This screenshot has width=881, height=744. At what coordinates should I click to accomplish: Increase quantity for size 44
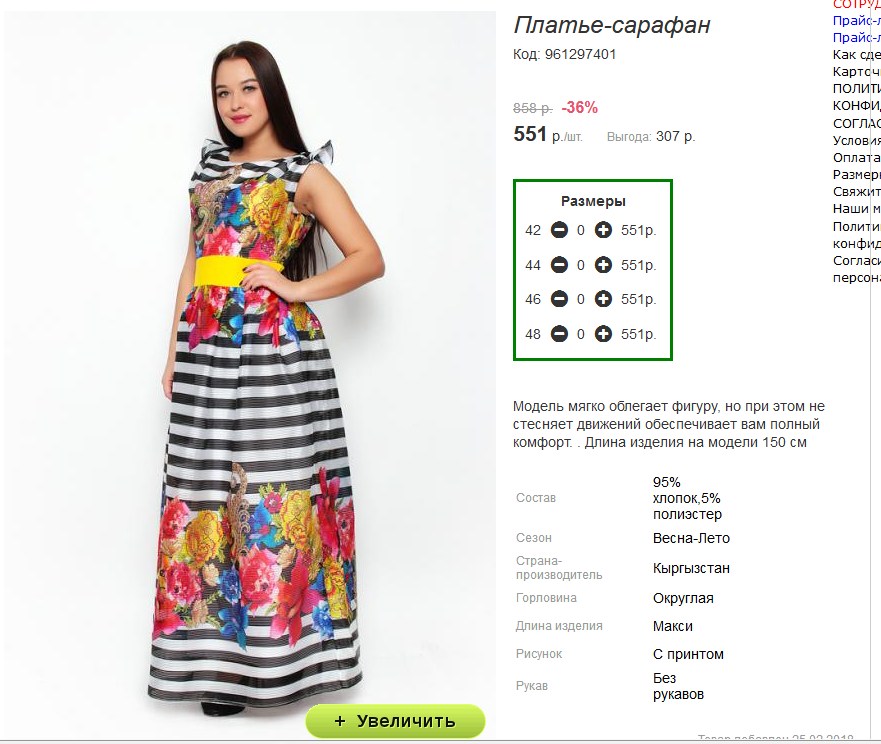tap(603, 265)
